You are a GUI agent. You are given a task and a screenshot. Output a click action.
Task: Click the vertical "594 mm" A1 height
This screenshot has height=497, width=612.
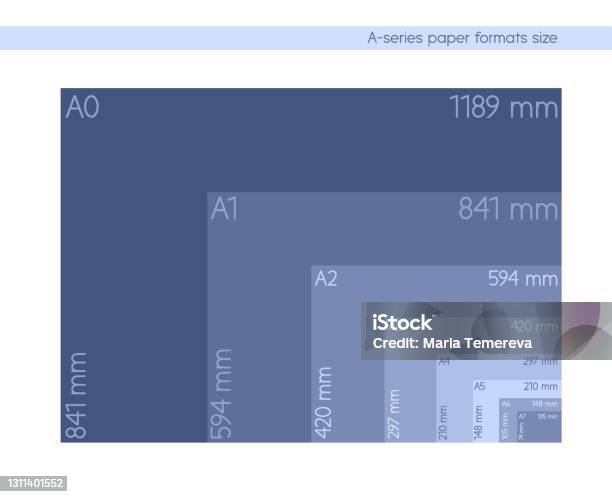tap(221, 394)
